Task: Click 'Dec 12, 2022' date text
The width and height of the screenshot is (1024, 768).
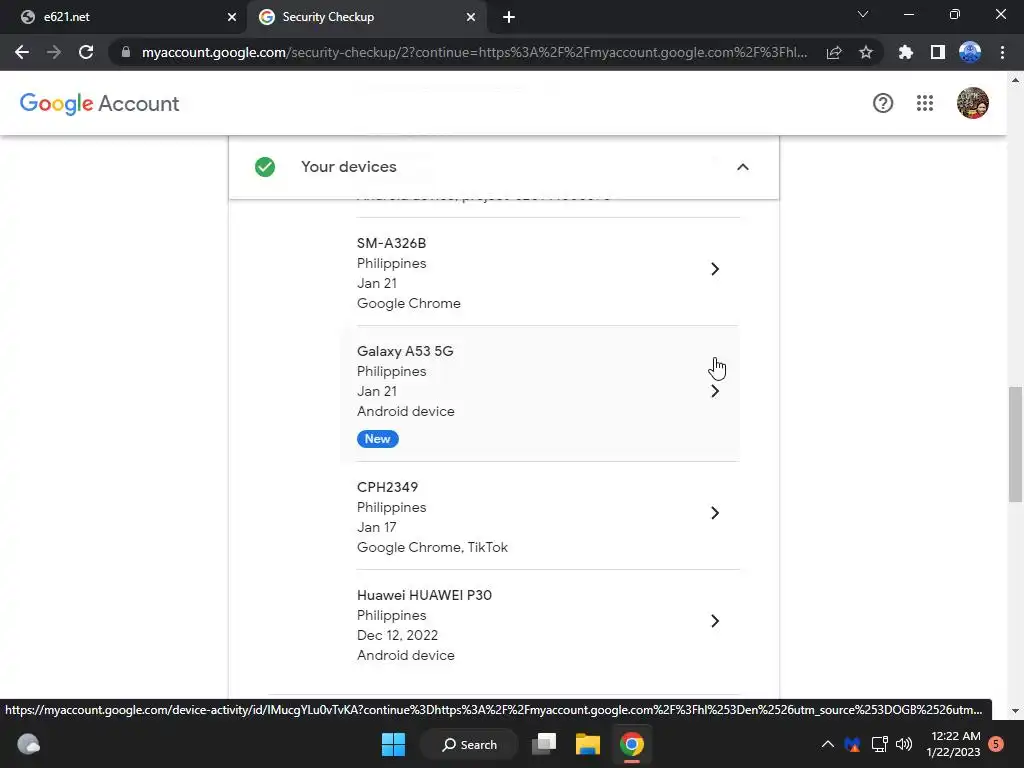Action: [x=397, y=635]
